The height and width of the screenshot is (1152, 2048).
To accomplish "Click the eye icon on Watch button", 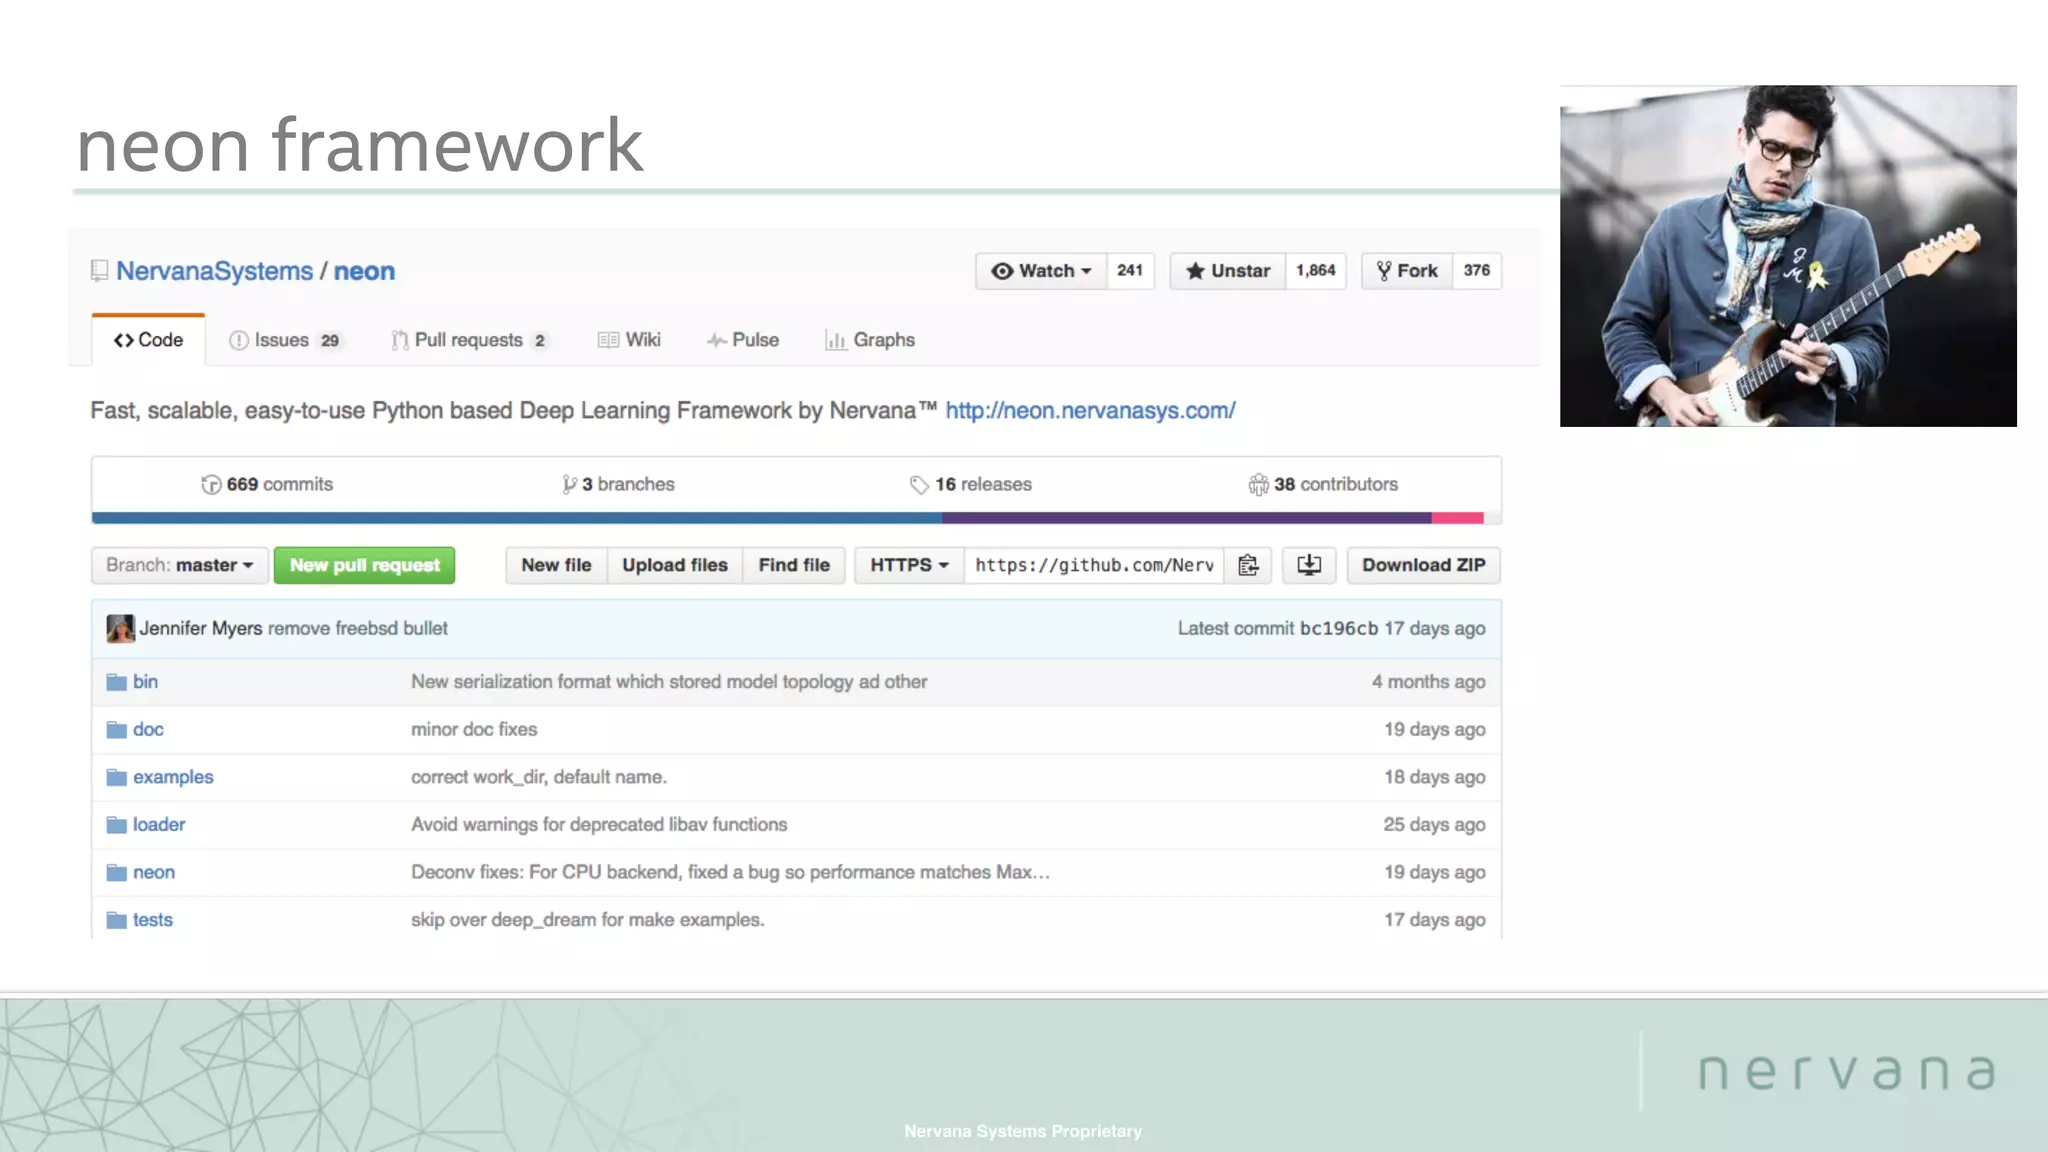I will point(1002,271).
